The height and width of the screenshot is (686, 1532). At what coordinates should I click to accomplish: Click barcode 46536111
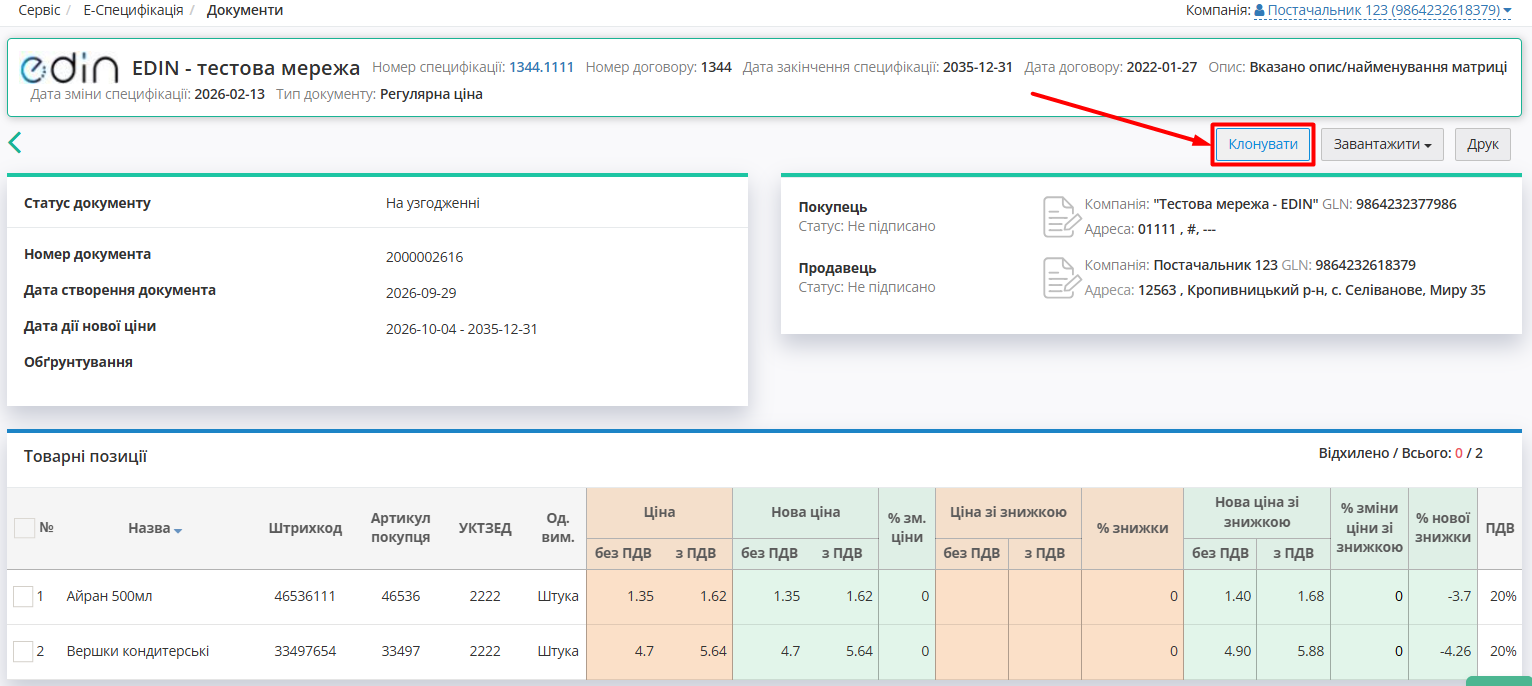pyautogui.click(x=305, y=596)
